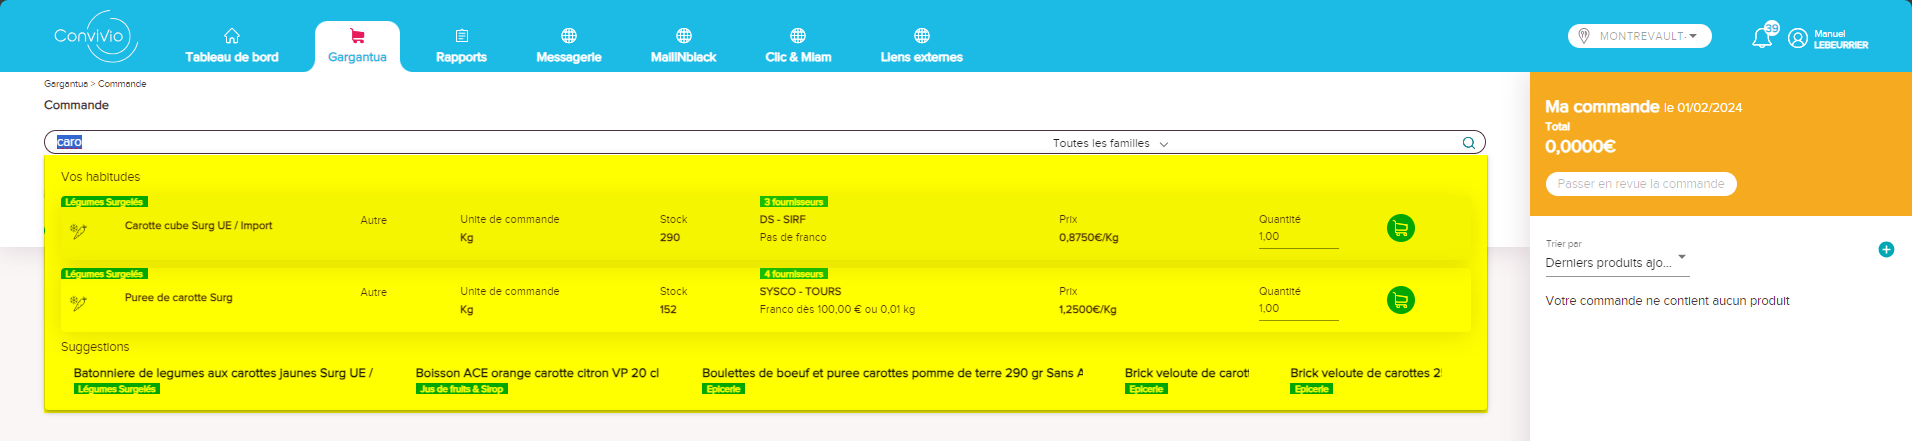Click the 4 fournisseurs badge
The width and height of the screenshot is (1912, 441).
pyautogui.click(x=793, y=274)
